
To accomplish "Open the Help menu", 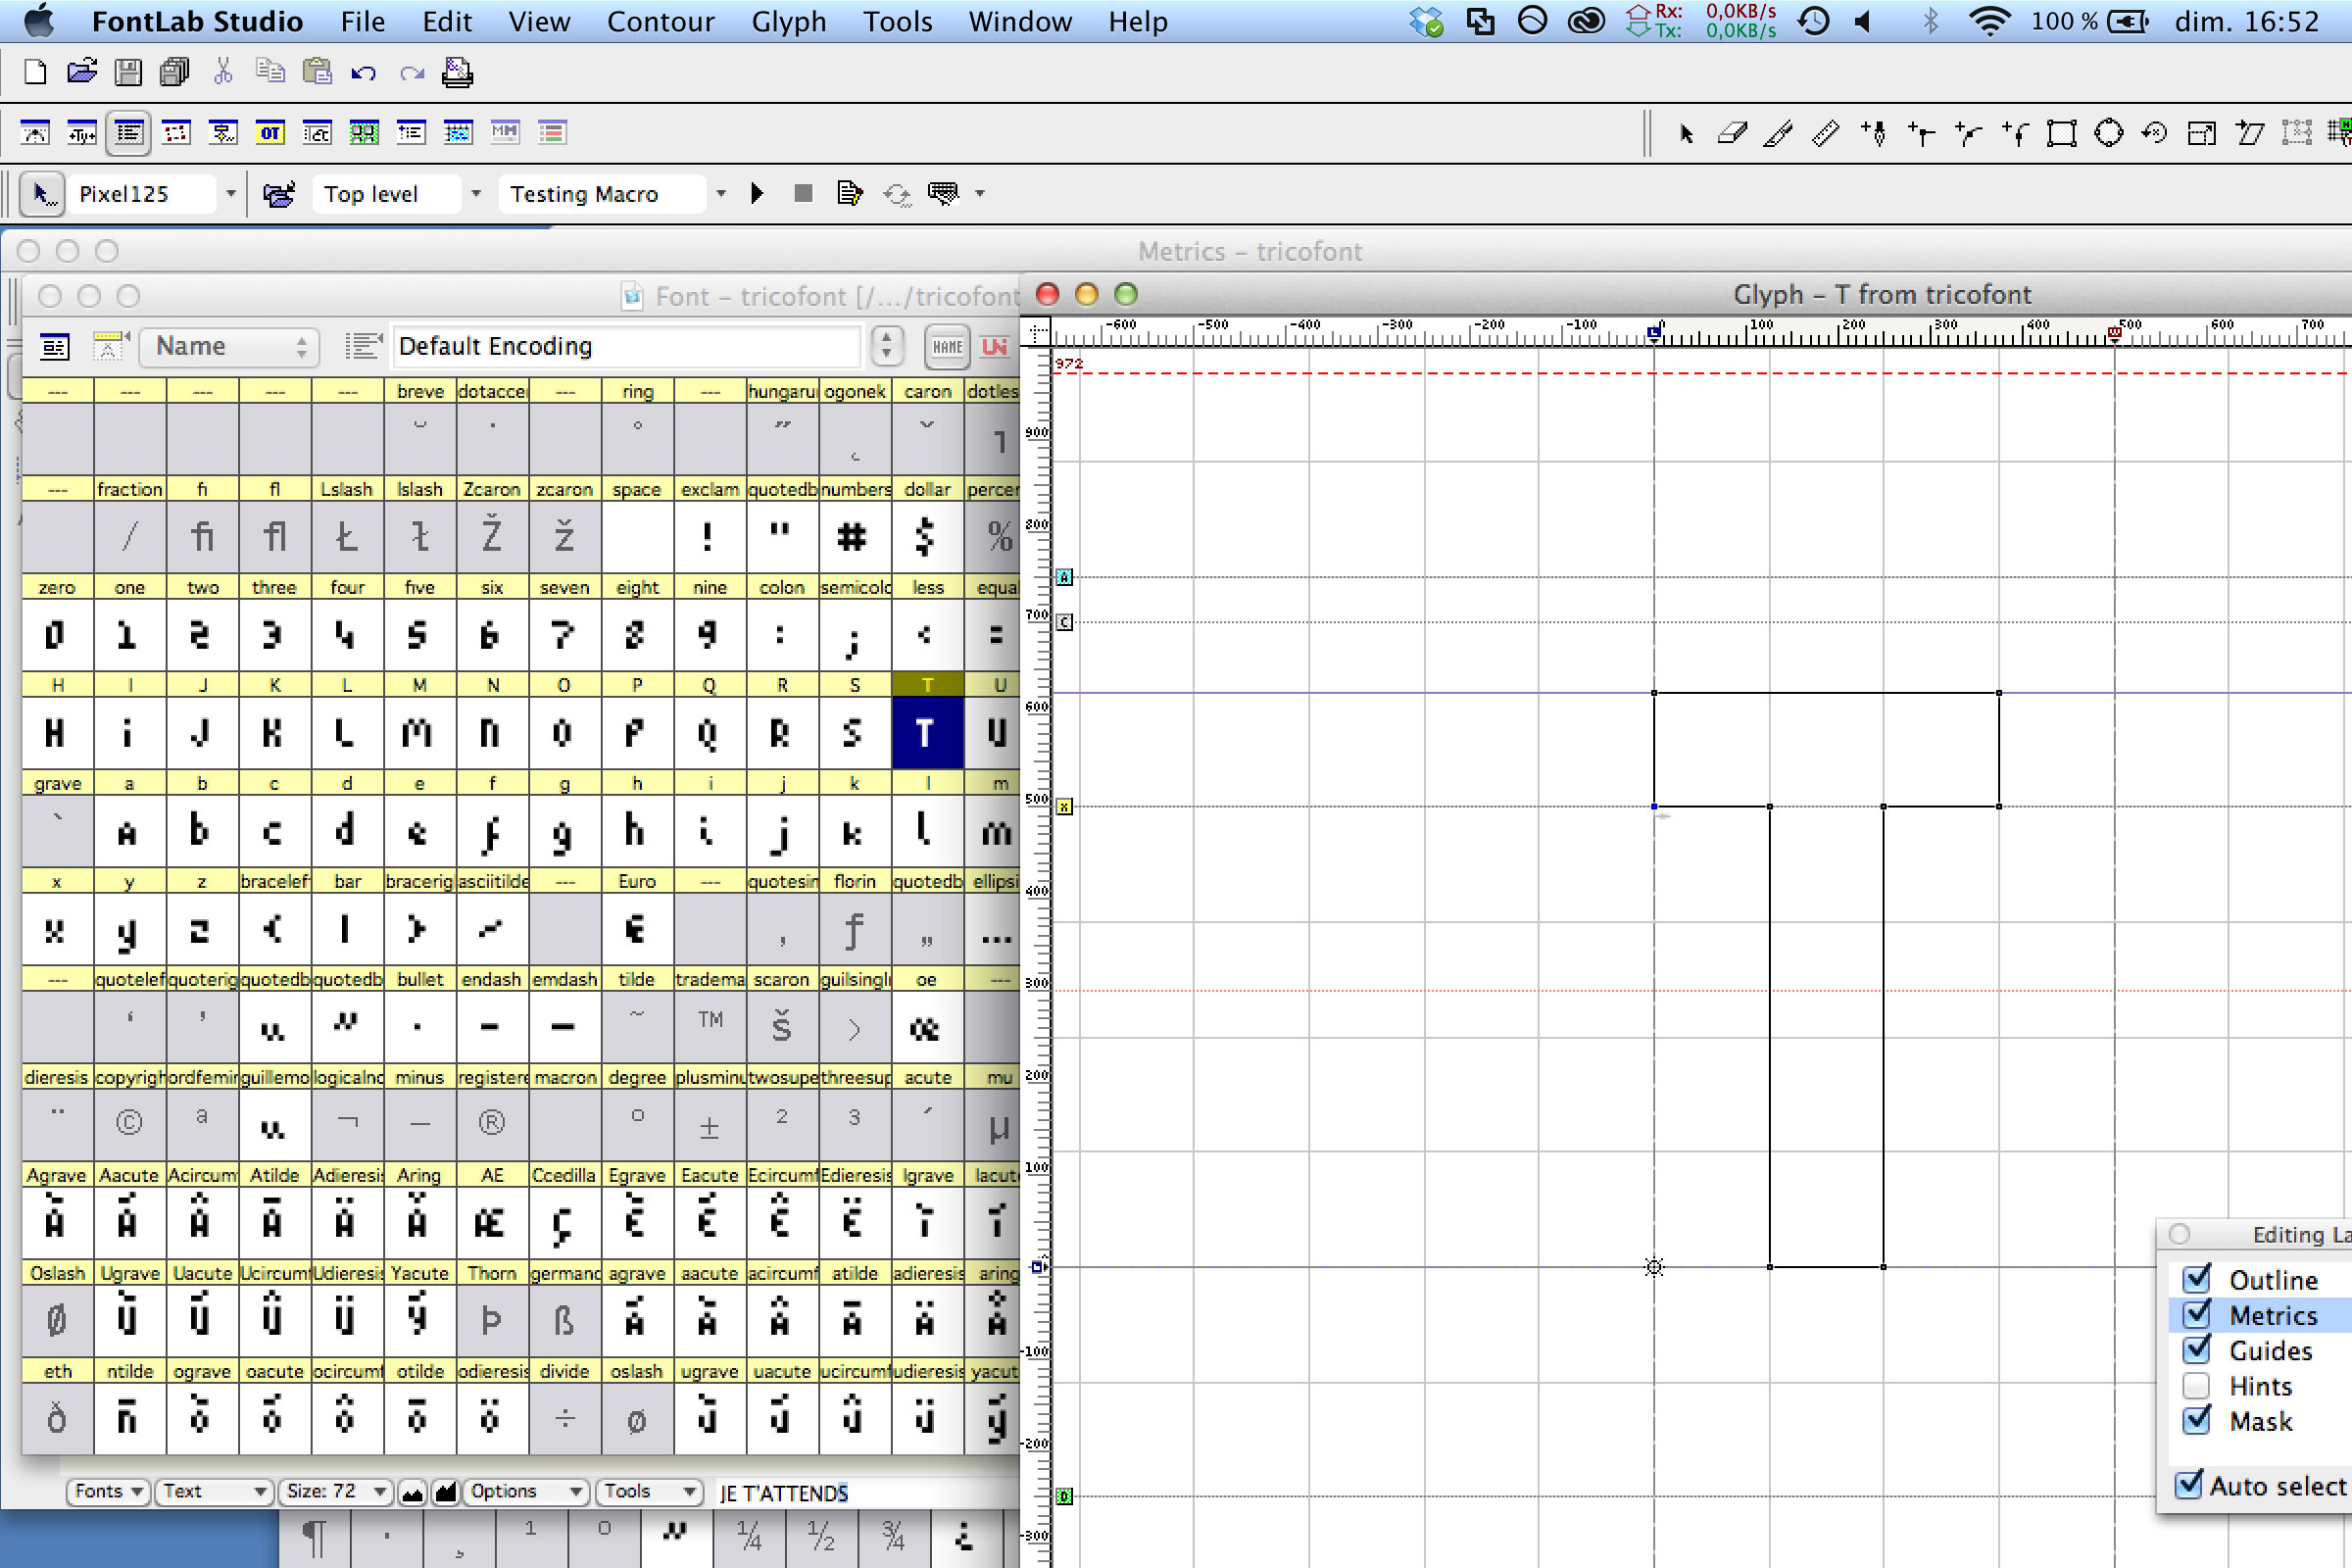I will click(x=1138, y=21).
